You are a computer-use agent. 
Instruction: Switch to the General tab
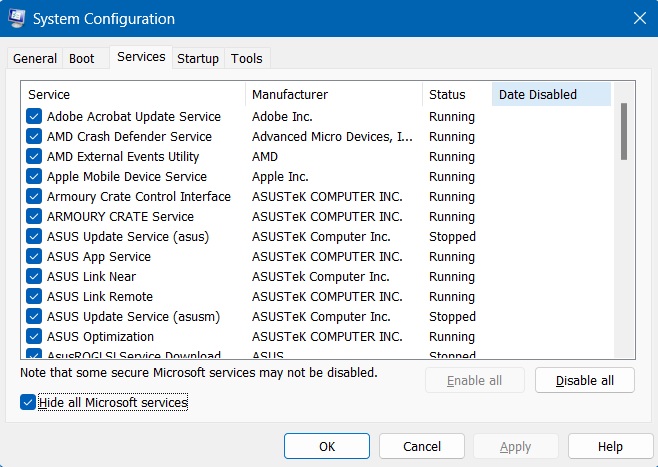35,58
